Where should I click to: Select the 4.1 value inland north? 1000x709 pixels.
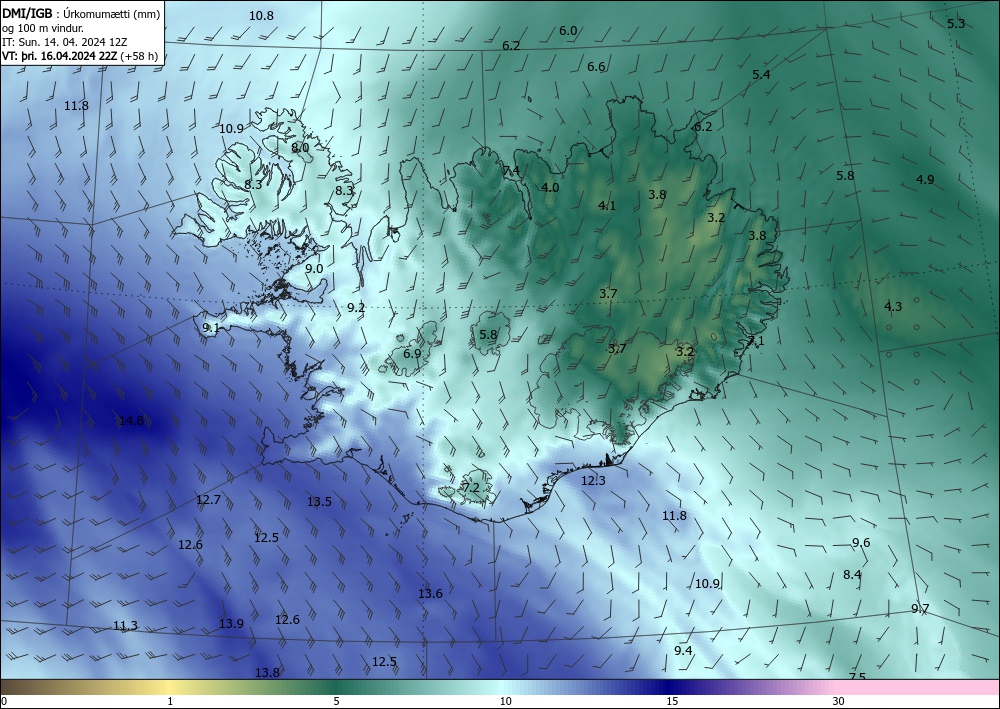[607, 205]
